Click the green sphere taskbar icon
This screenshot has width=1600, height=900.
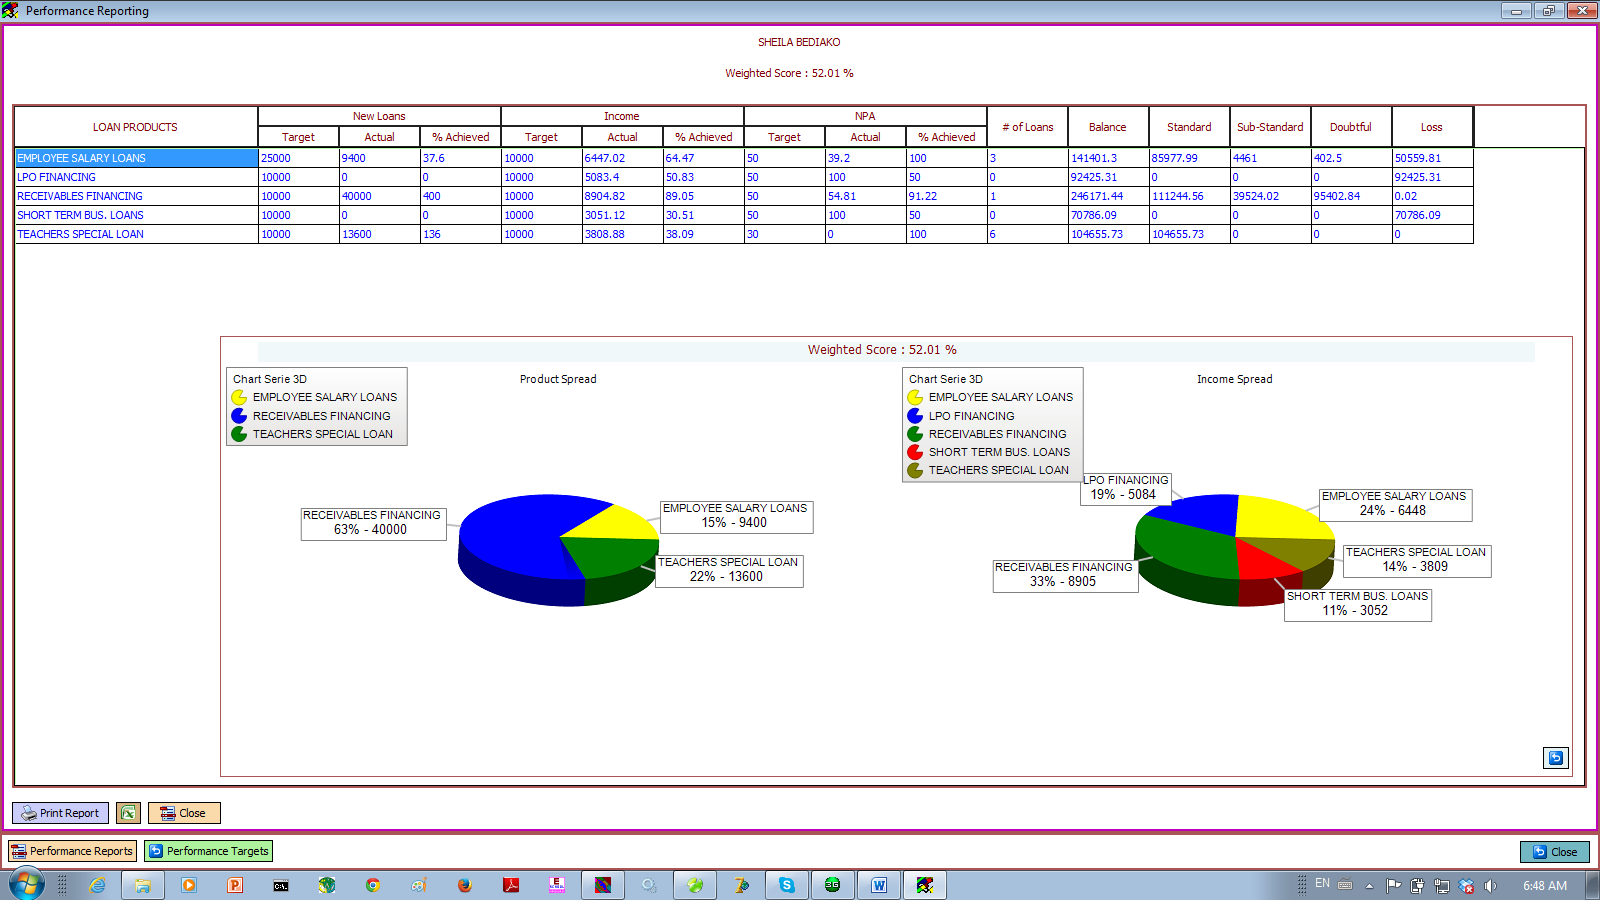coord(695,885)
